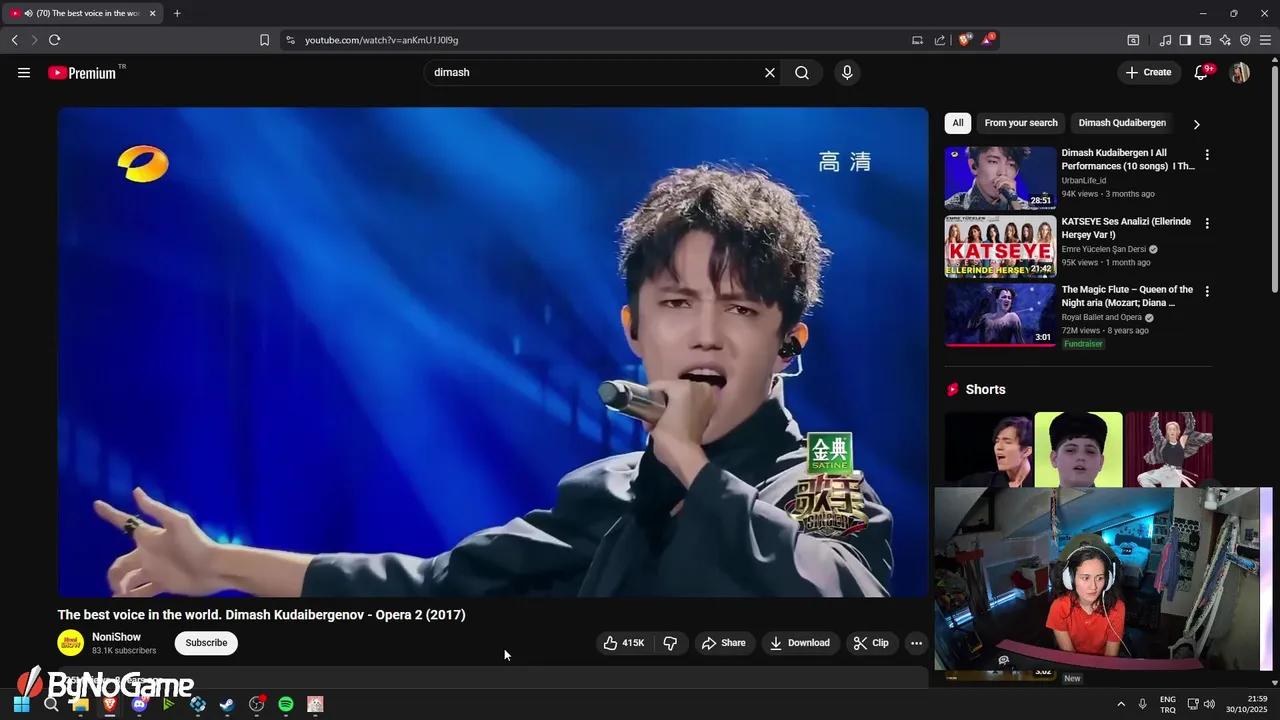1280x720 pixels.
Task: Go back in browser history
Action: [x=14, y=40]
